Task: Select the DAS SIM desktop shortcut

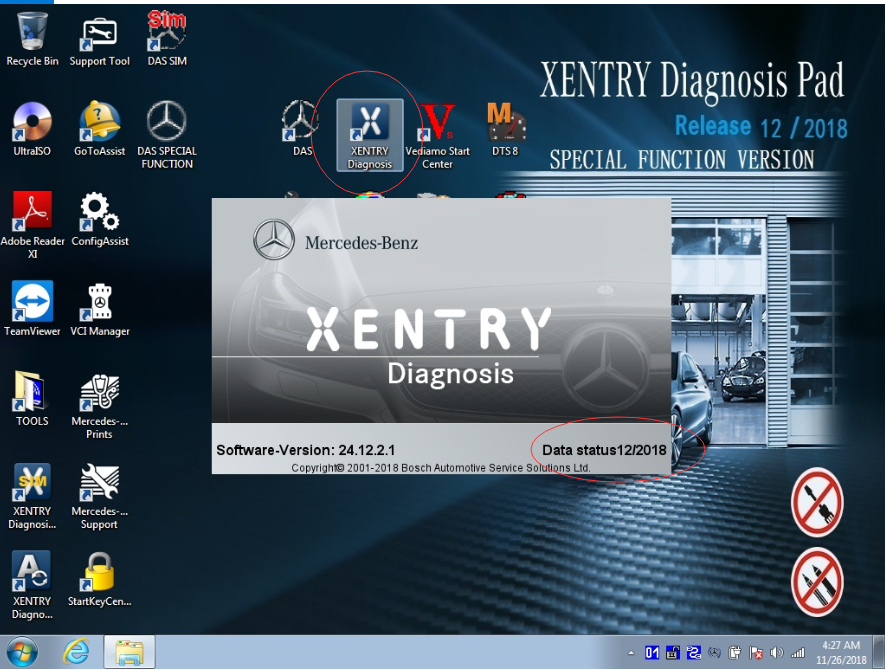Action: [x=167, y=40]
